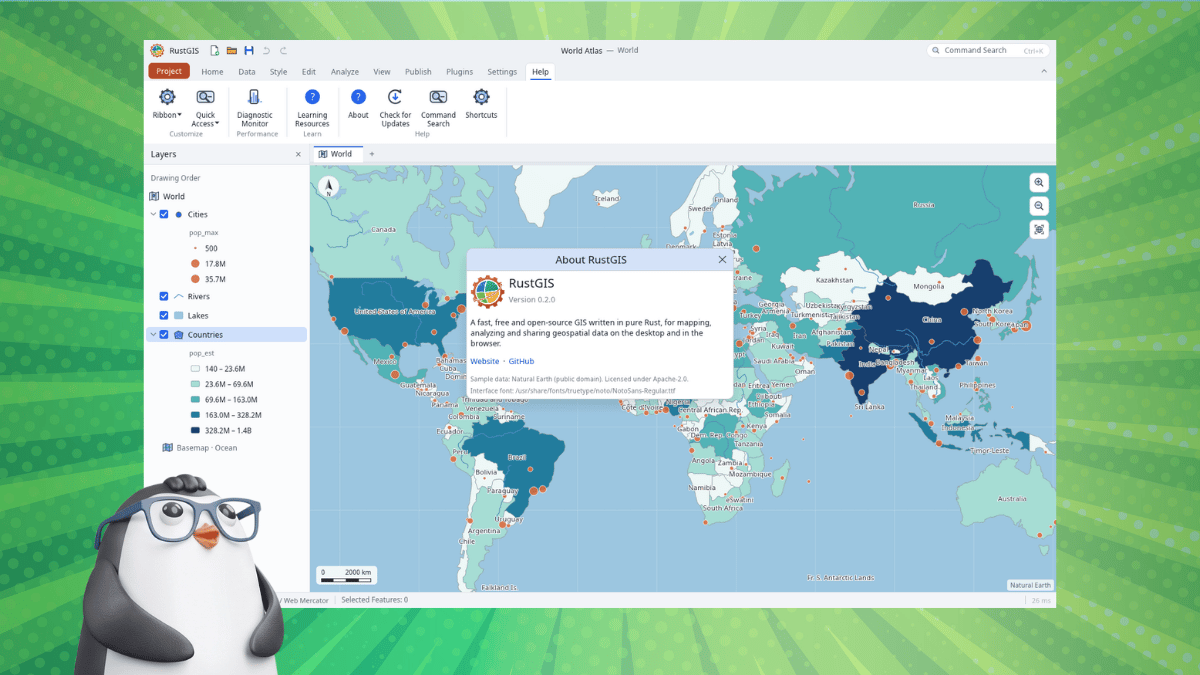Viewport: 1200px width, 675px height.
Task: Click the Natural Earth attribution label
Action: tap(1029, 585)
